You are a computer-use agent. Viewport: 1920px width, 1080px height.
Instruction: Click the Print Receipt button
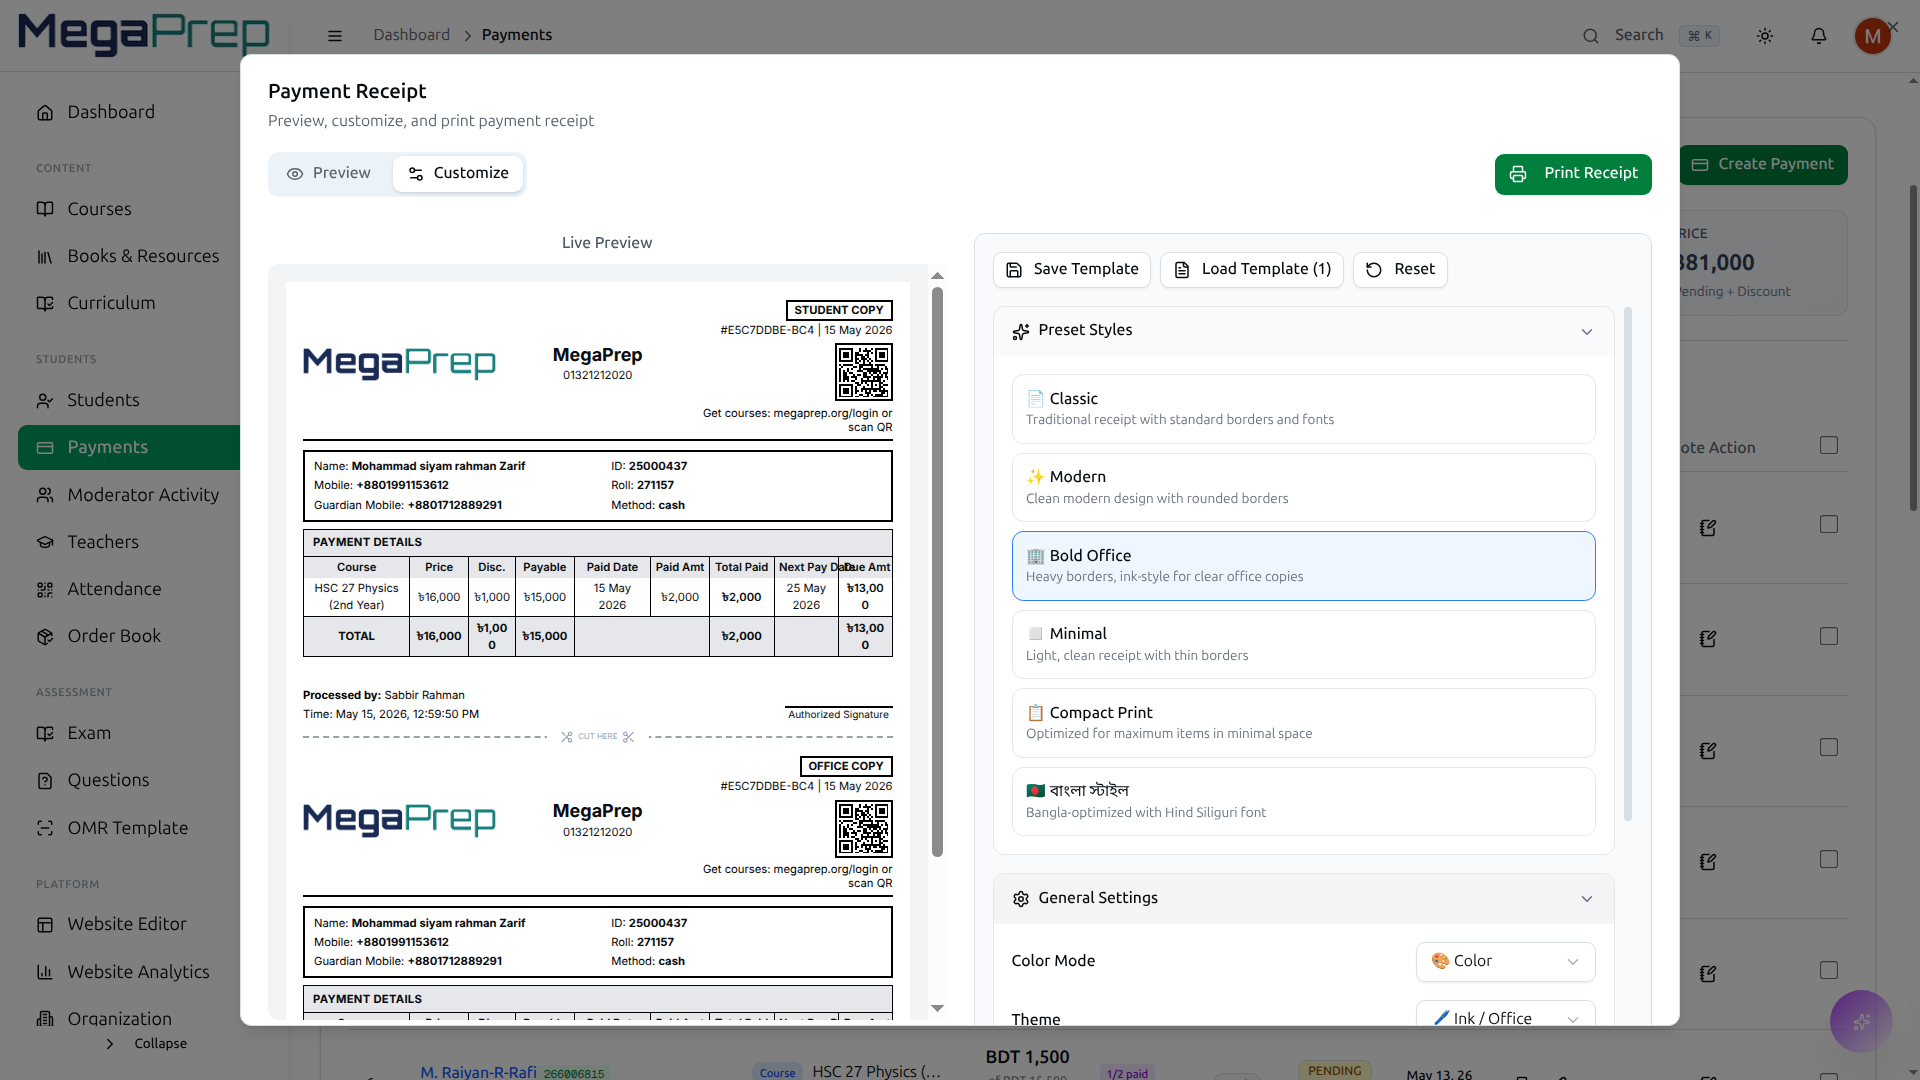[1573, 174]
